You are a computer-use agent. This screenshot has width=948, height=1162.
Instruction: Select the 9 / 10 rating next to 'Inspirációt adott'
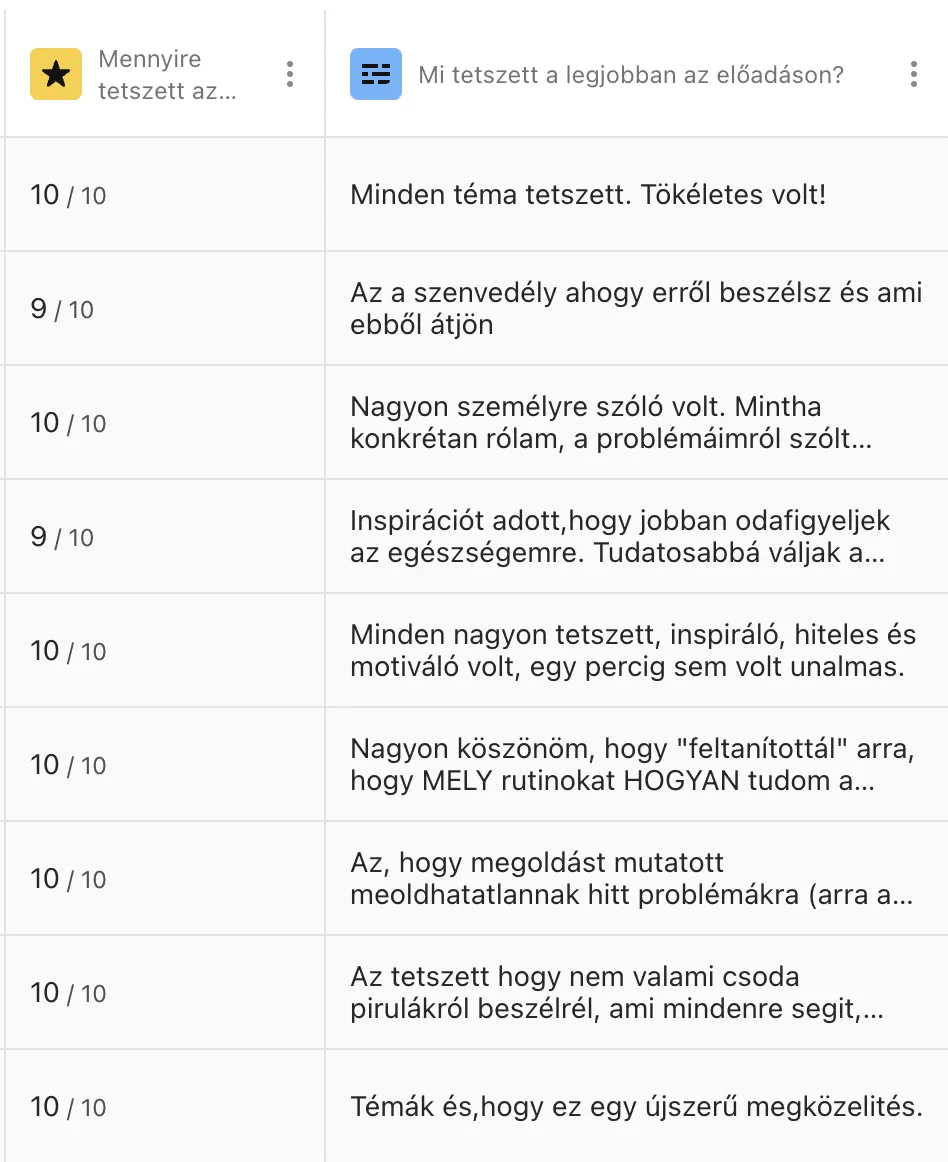tap(62, 537)
